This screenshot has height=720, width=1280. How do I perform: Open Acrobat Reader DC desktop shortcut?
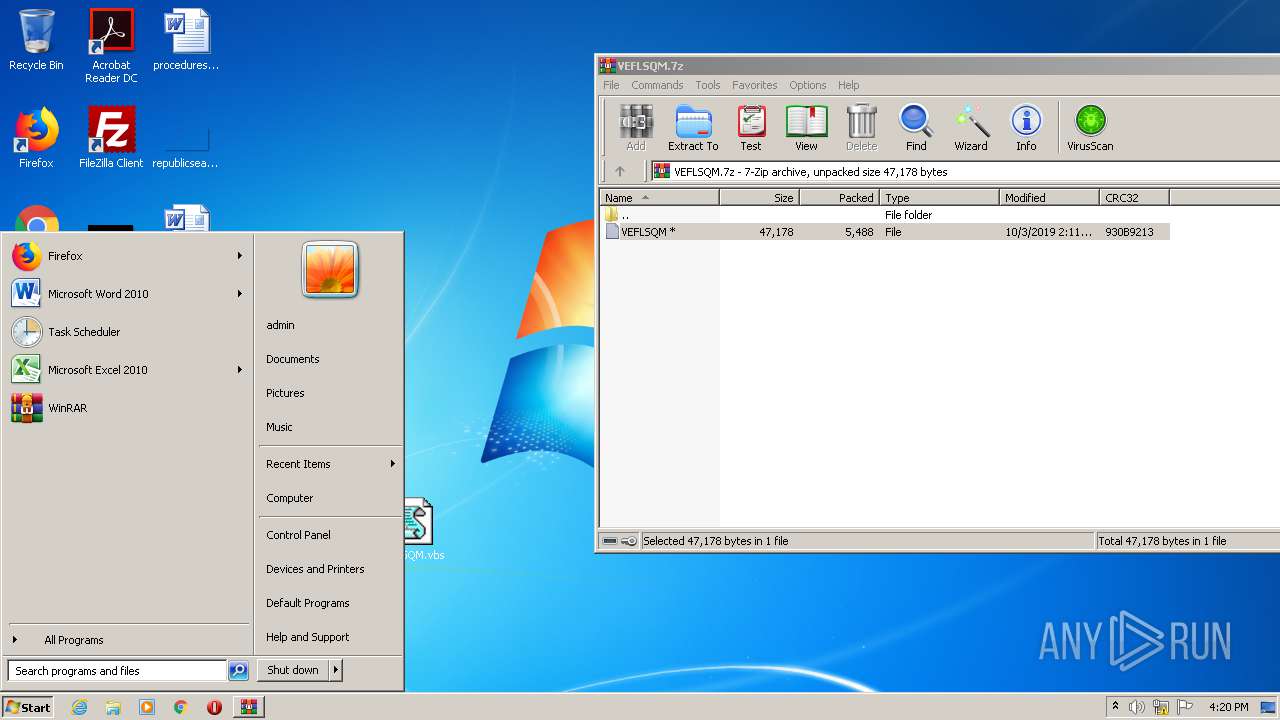[x=111, y=46]
